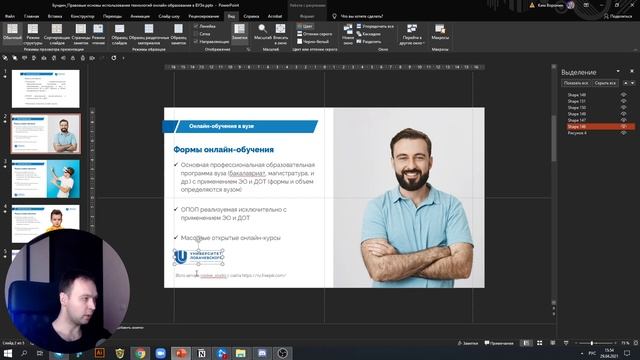640x360 pixels.
Task: Open Comments (Примечания) from status bar
Action: pyautogui.click(x=499, y=343)
